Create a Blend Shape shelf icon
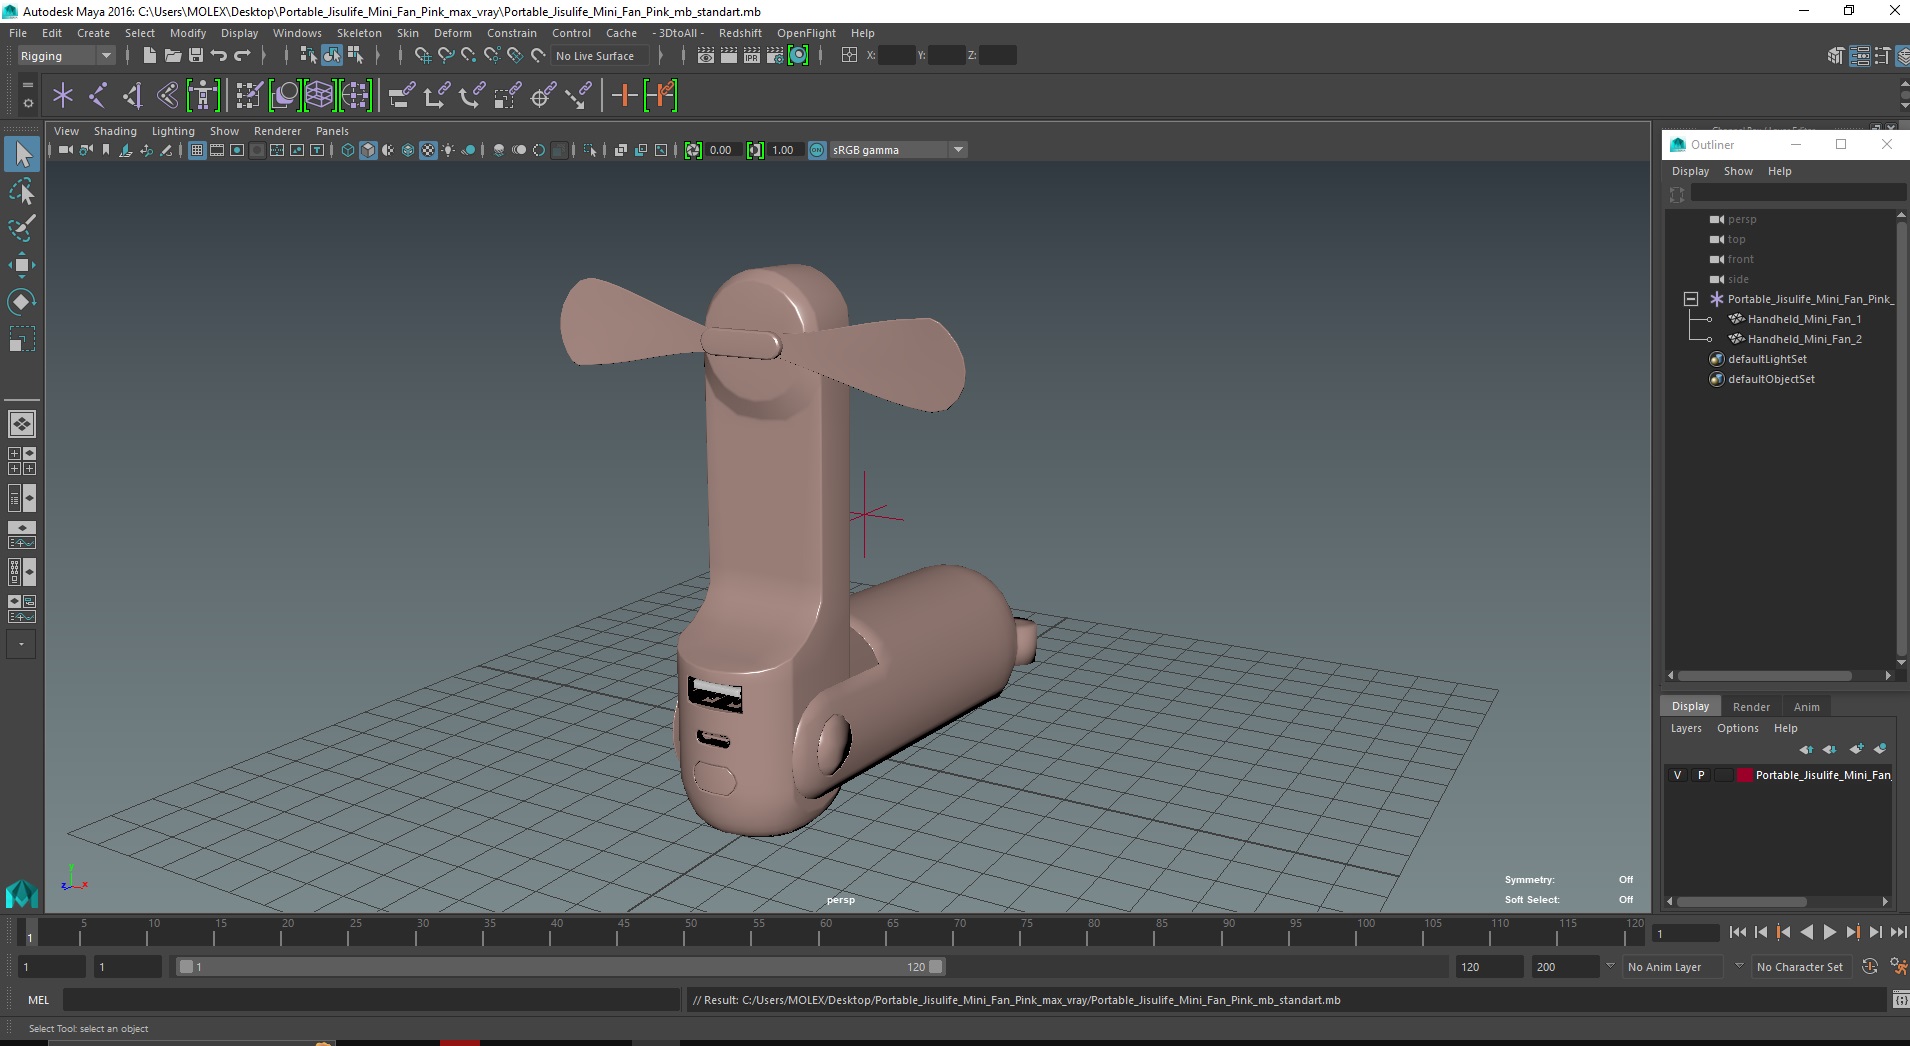Screen dimensions: 1910x1046 click(x=284, y=96)
